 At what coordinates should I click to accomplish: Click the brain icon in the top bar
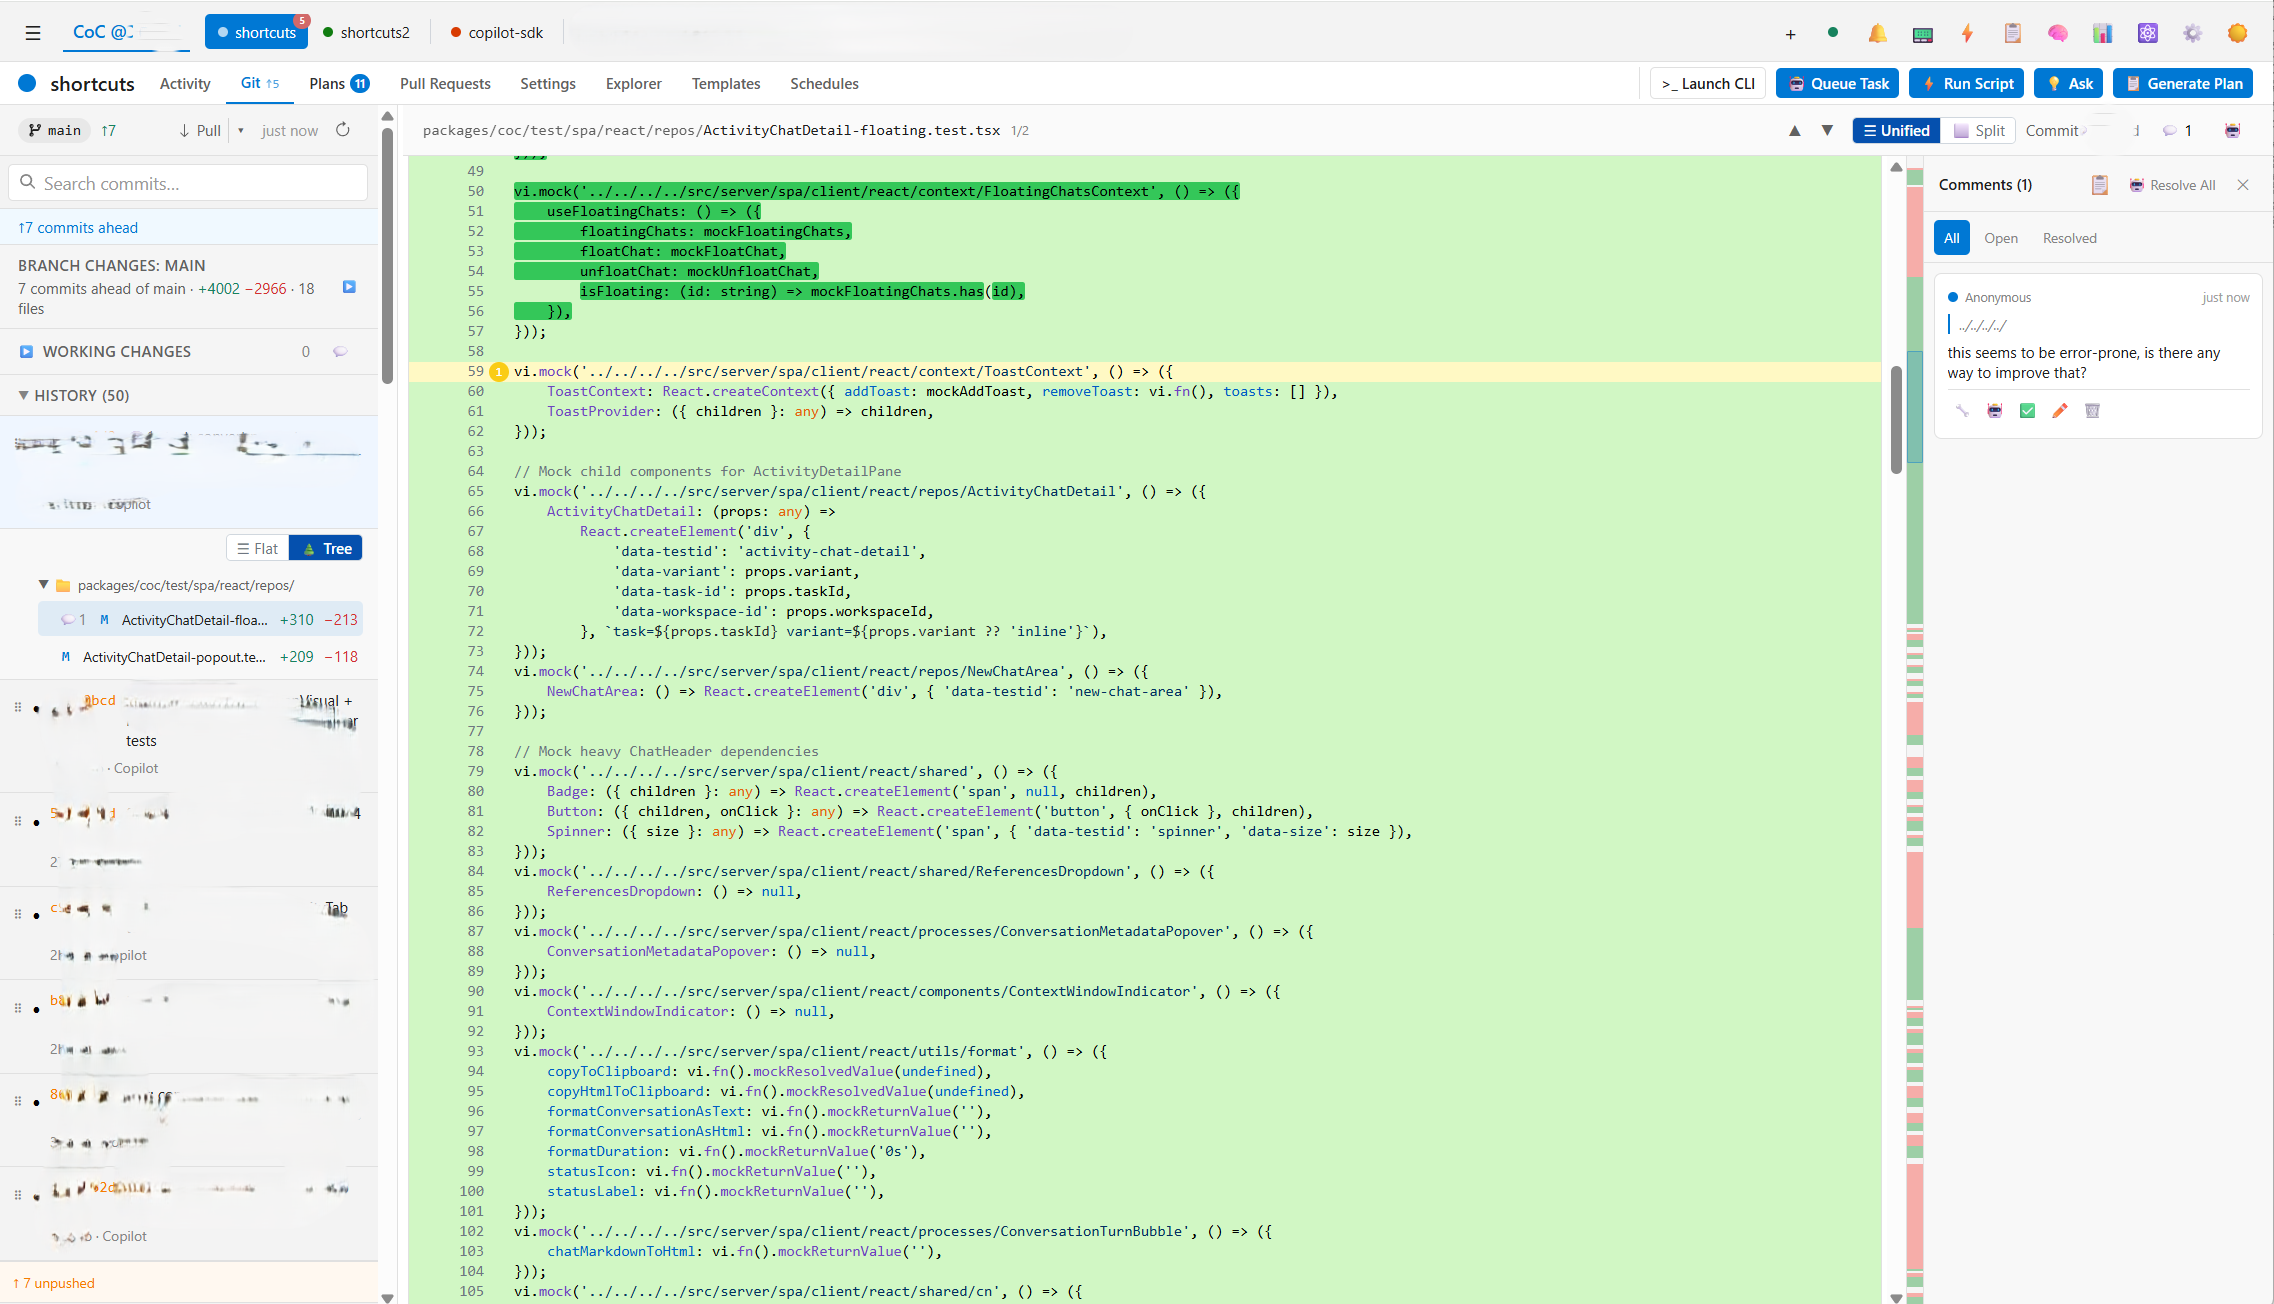pos(2057,32)
